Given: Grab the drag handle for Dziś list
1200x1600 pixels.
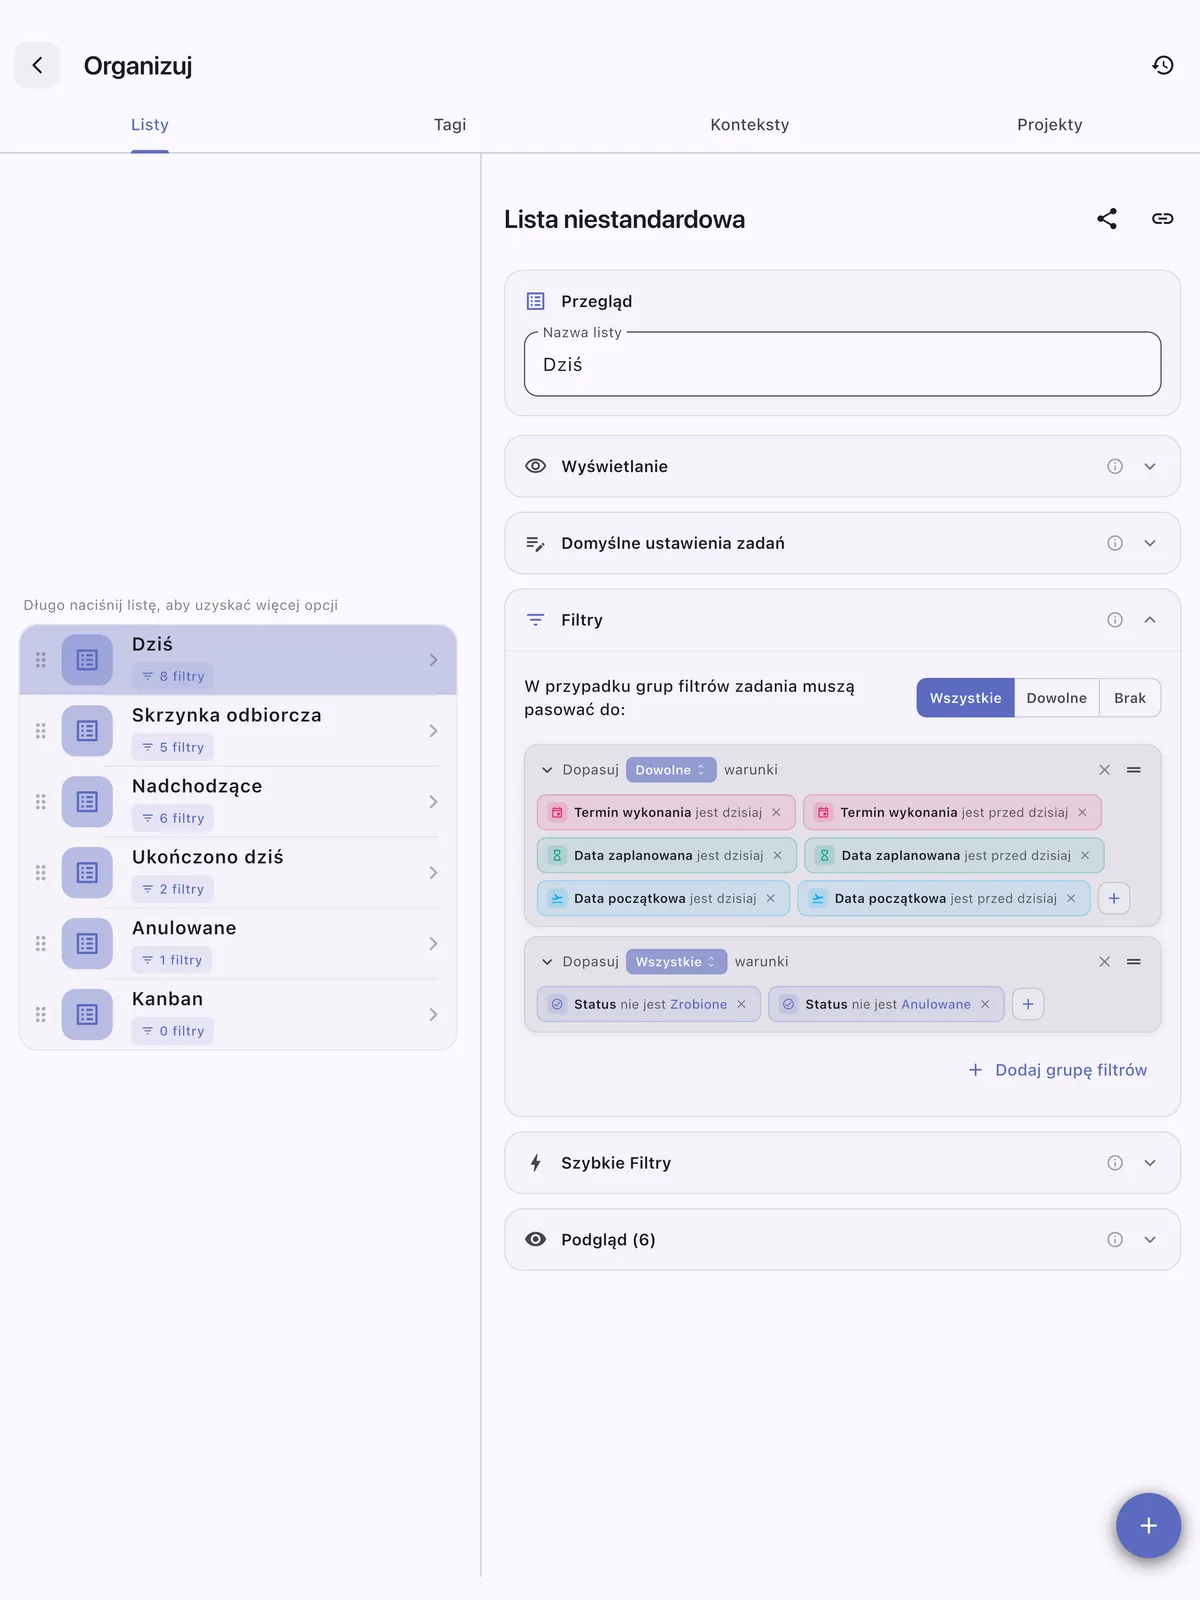Looking at the screenshot, I should click(x=41, y=660).
